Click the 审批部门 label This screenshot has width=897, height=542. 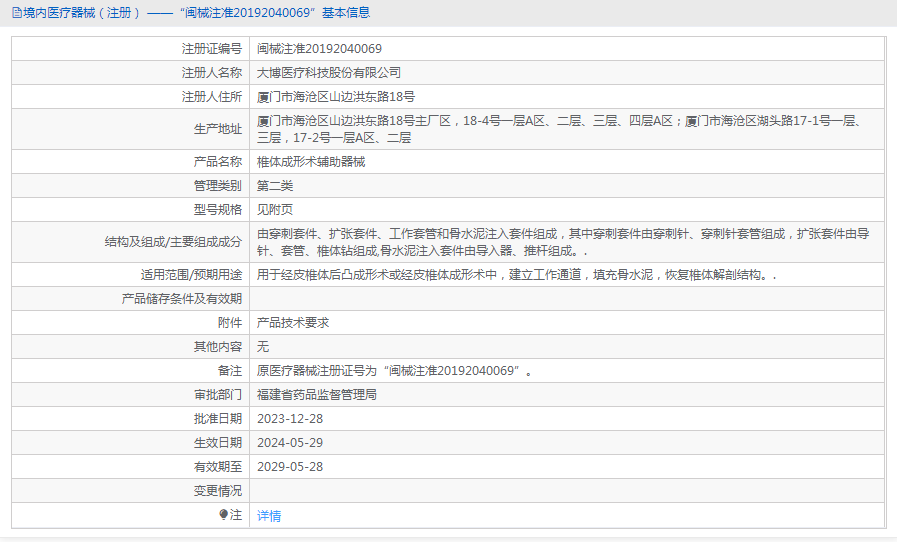click(x=218, y=395)
